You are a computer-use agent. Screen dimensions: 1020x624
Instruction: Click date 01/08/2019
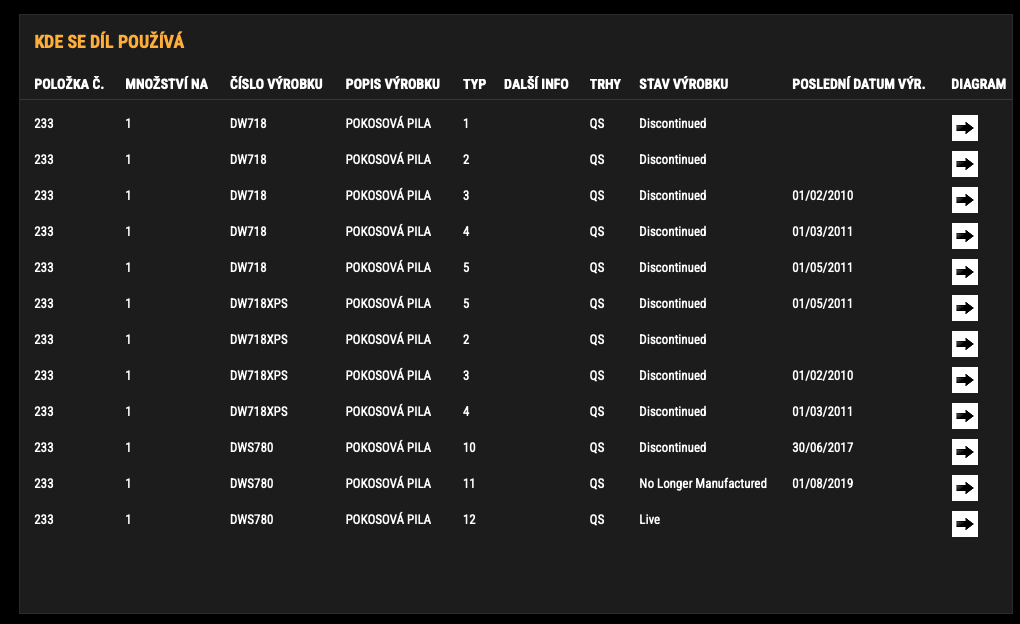pos(822,483)
